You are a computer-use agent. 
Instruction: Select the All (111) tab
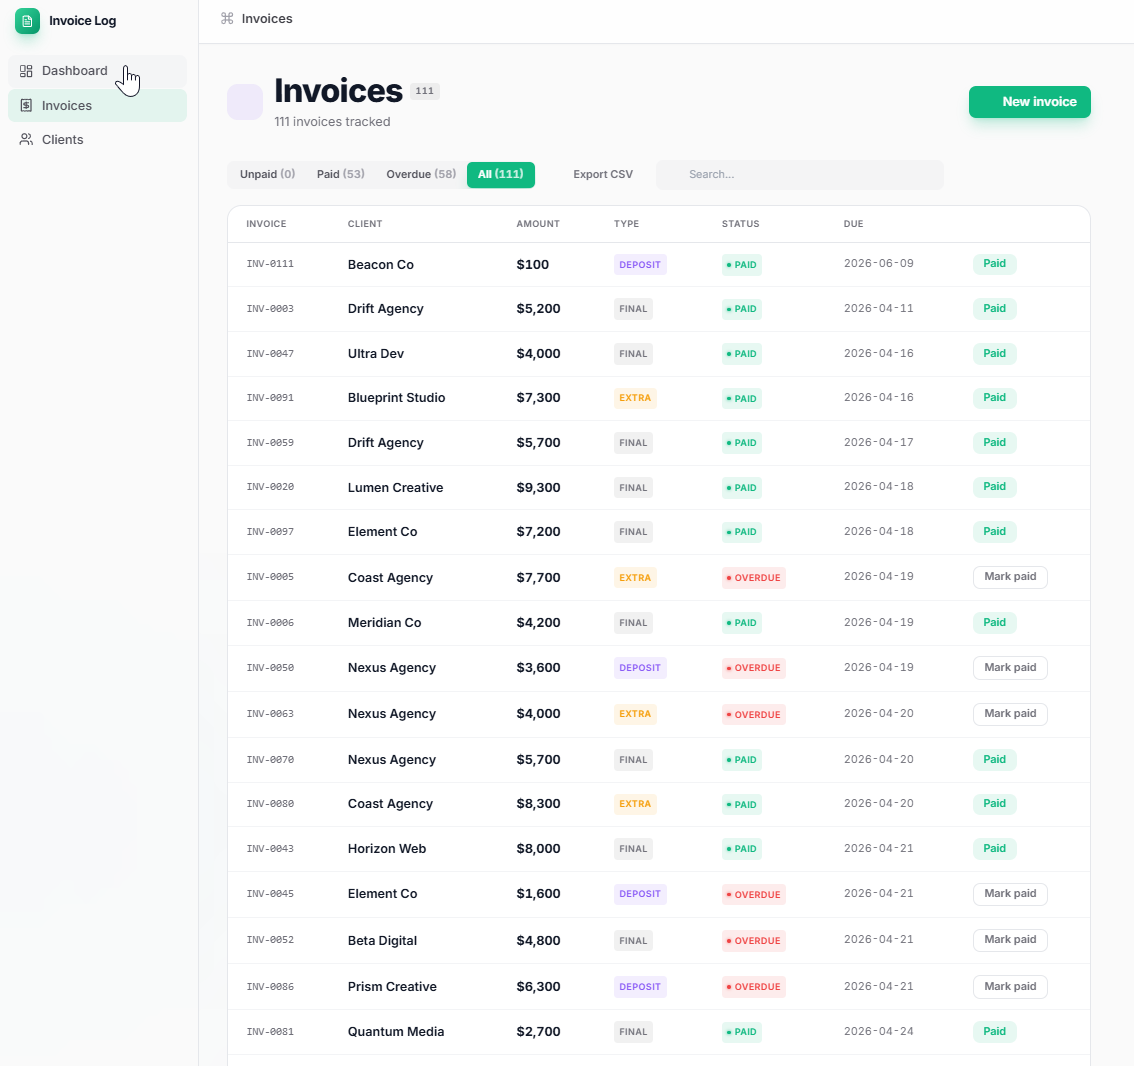point(500,174)
